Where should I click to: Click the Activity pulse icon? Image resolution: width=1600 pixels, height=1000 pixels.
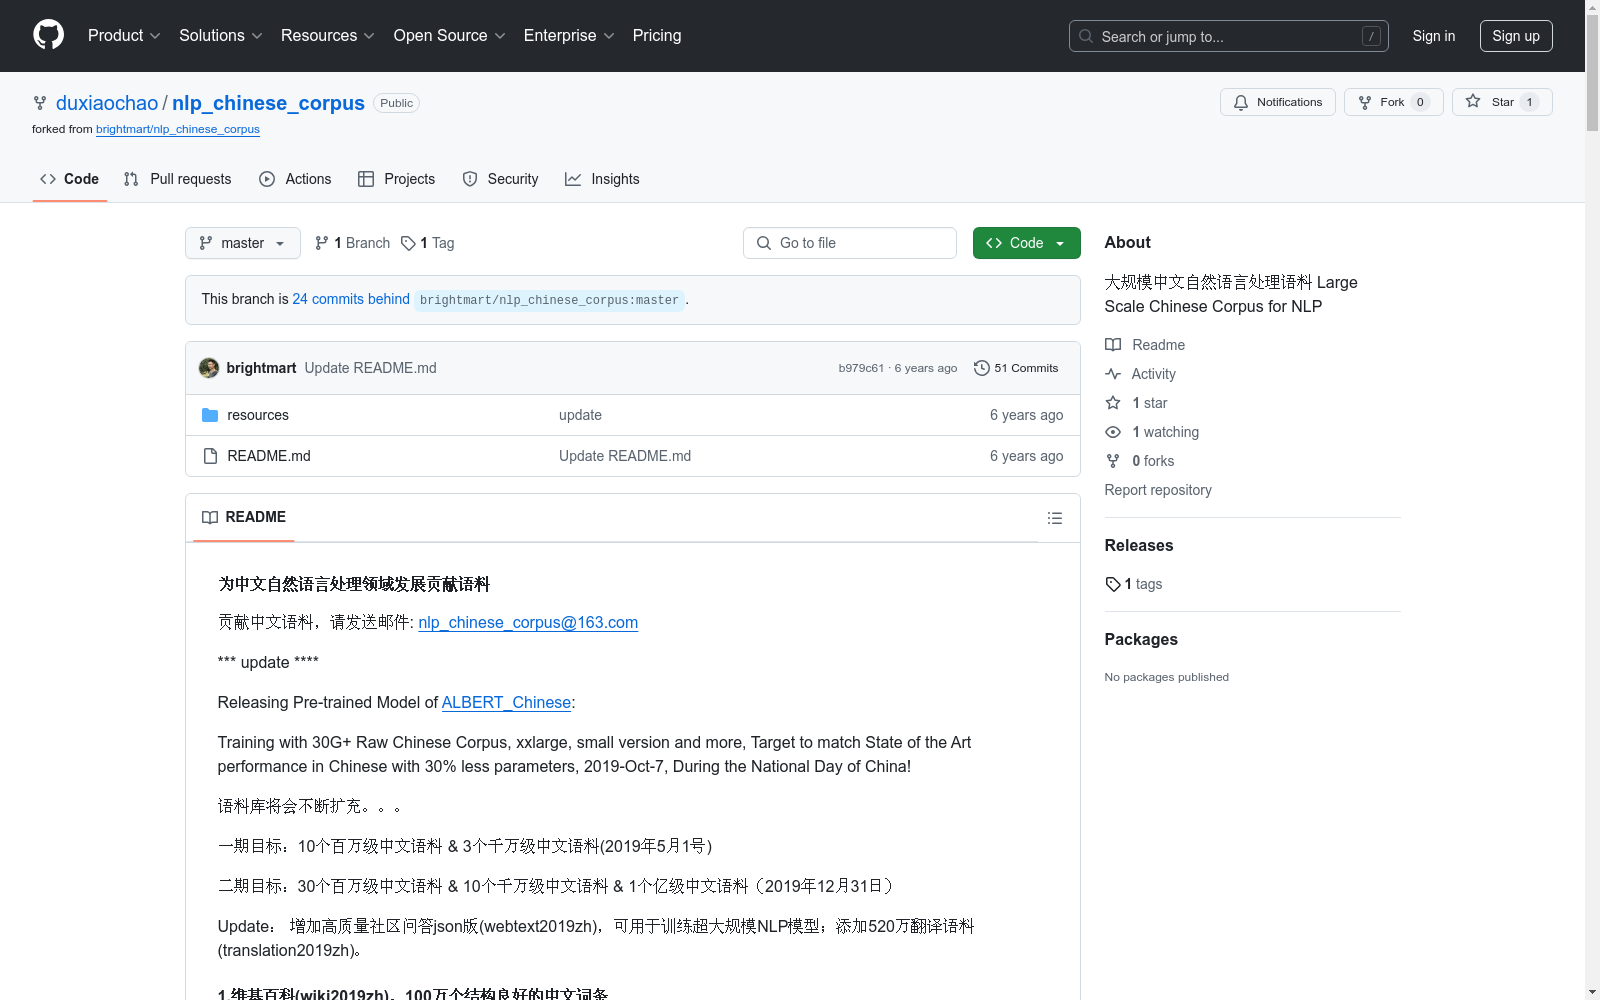[x=1113, y=374]
